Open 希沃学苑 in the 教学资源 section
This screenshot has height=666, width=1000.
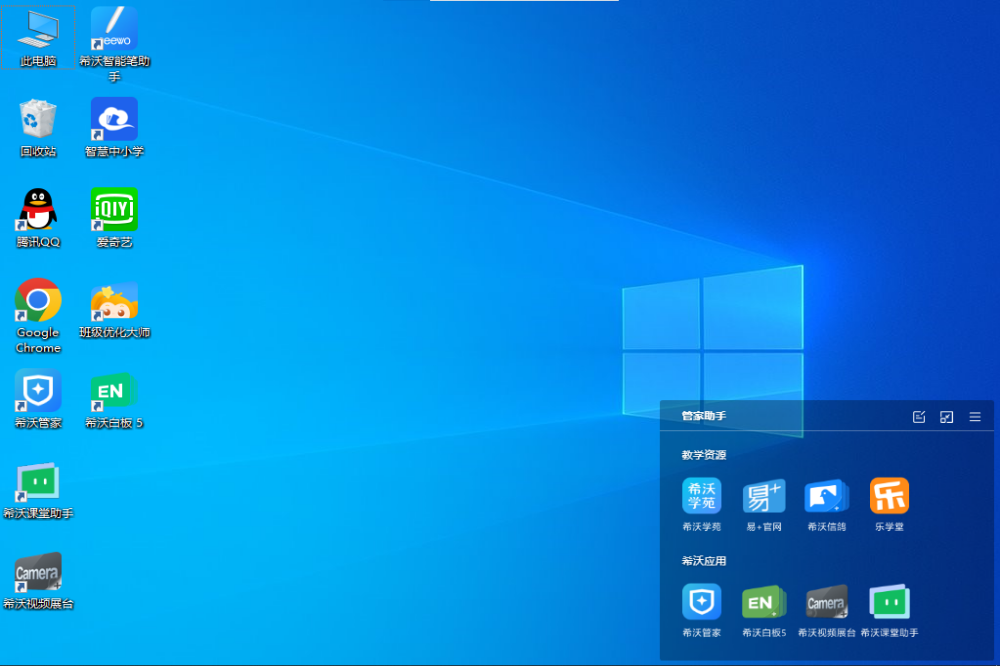click(702, 504)
